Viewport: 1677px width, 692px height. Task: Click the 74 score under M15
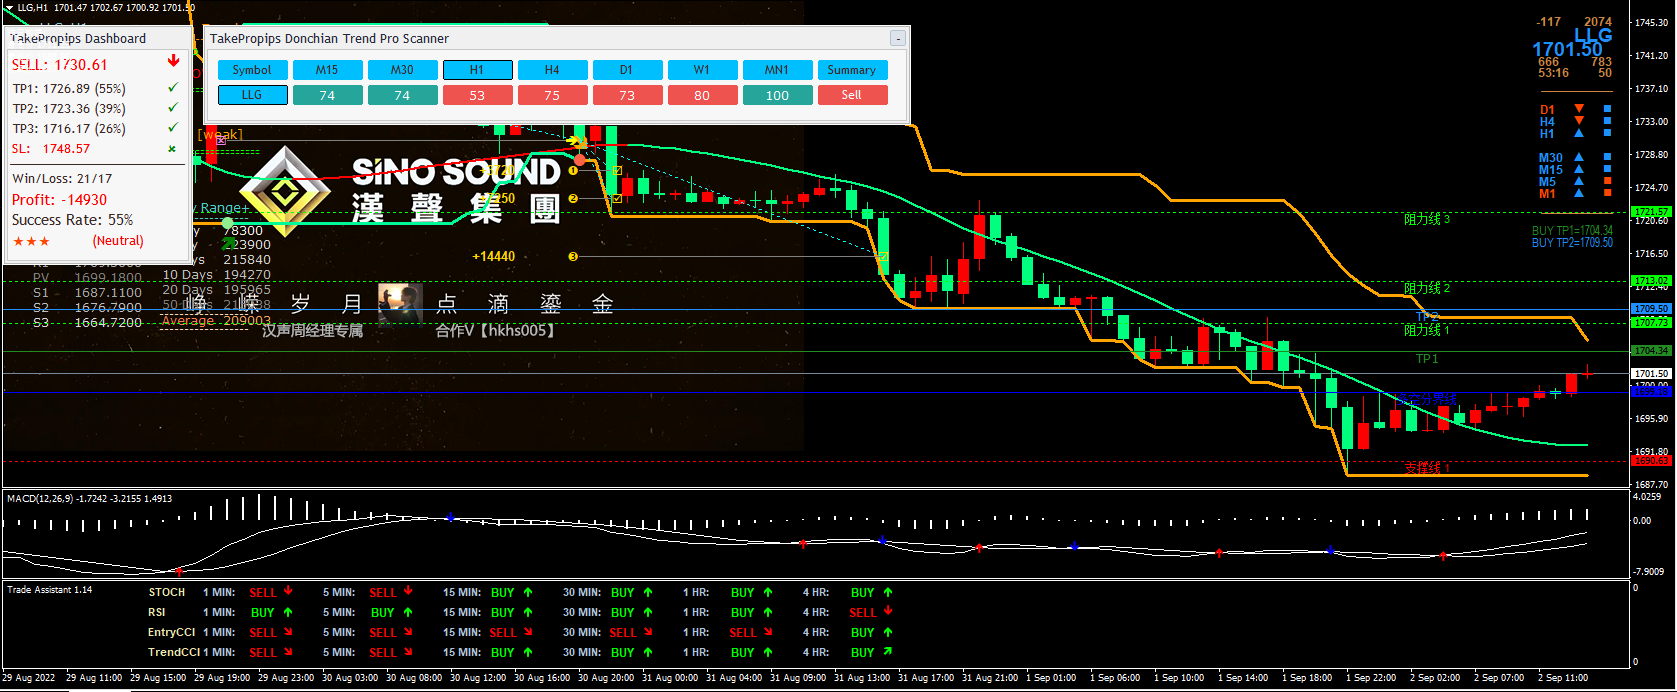[x=327, y=95]
